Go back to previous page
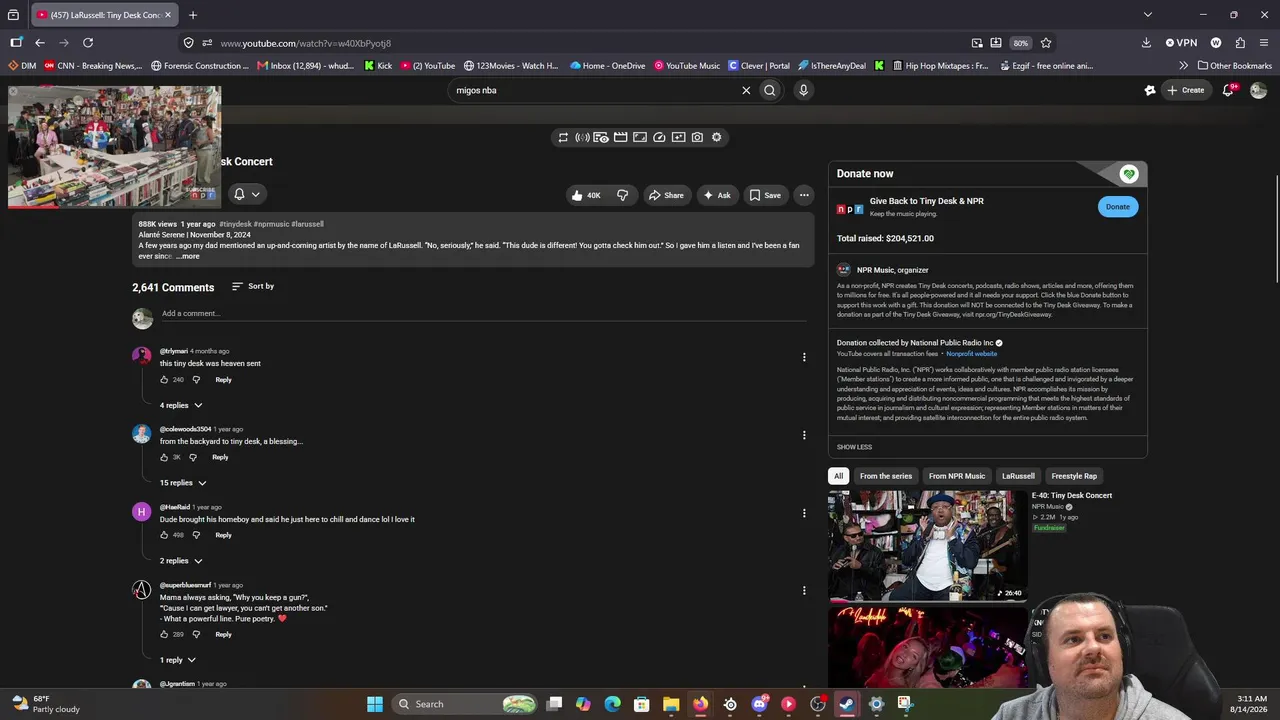This screenshot has width=1280, height=720. pyautogui.click(x=40, y=43)
